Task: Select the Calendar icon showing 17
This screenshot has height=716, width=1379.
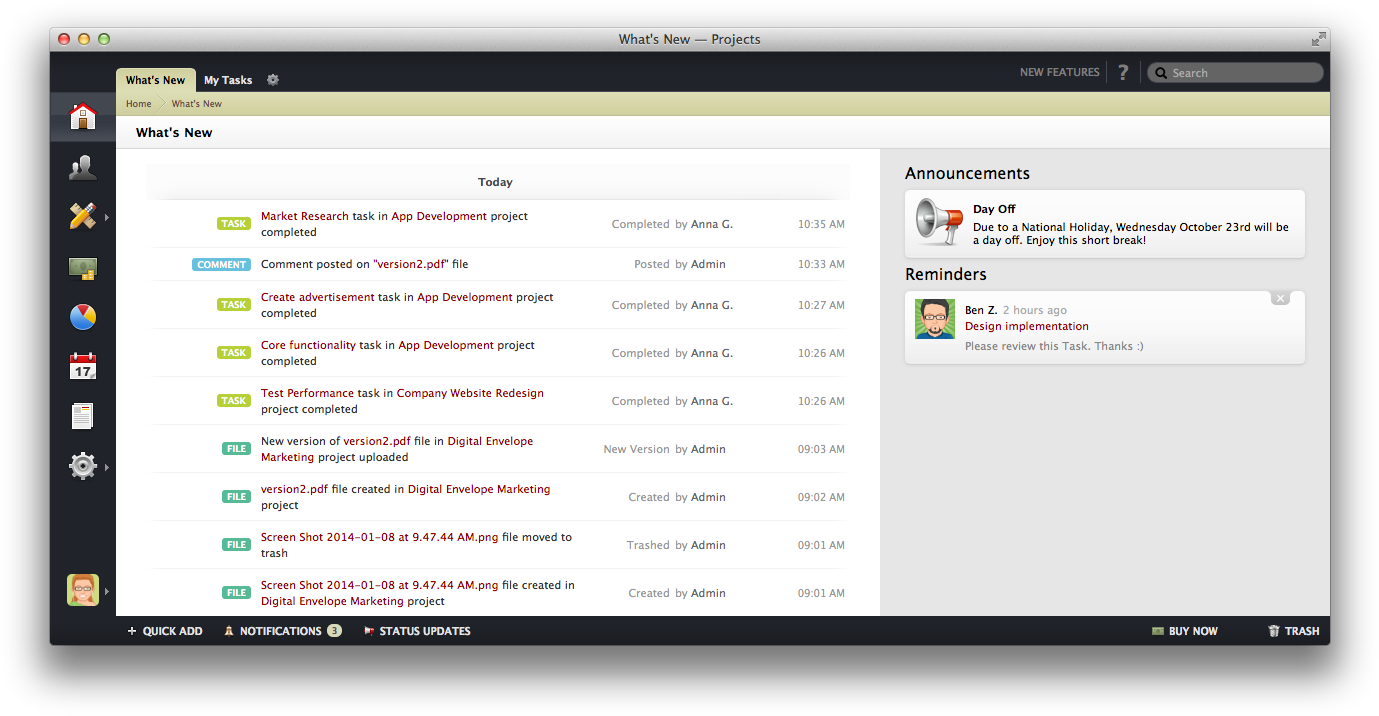Action: click(82, 366)
